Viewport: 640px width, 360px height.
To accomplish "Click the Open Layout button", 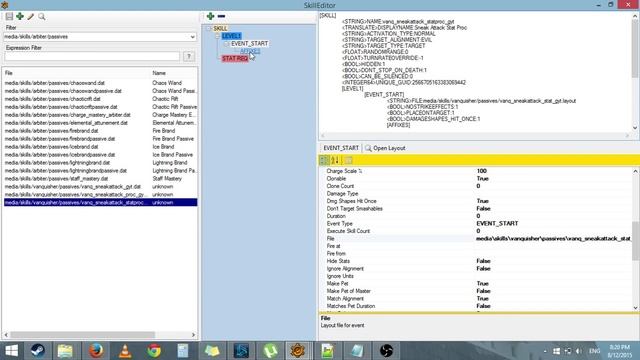I will (385, 148).
